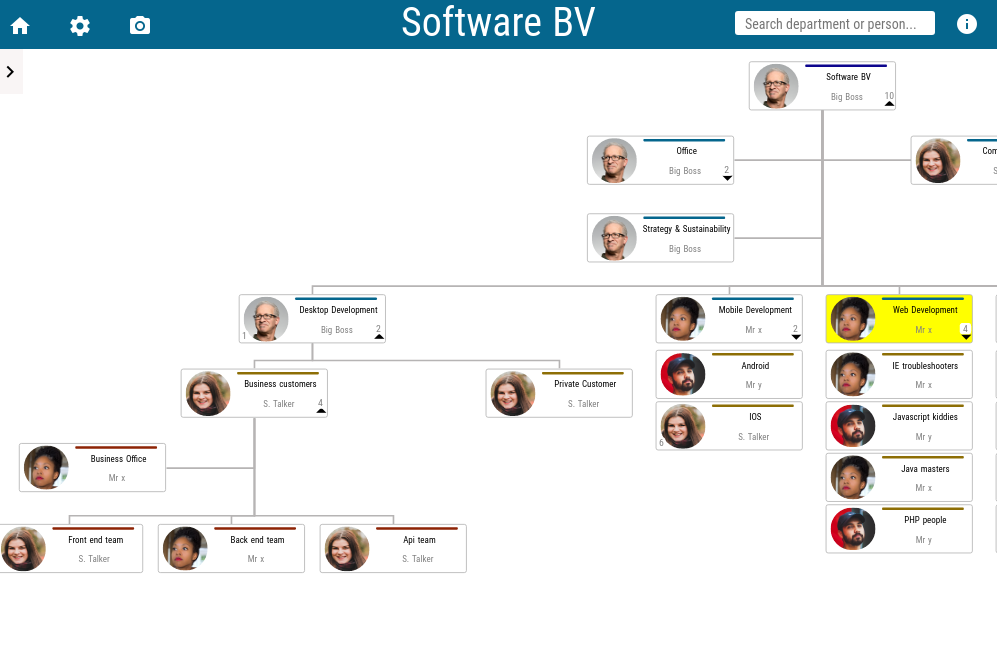Click the Javascript kiddies avatar

click(853, 426)
